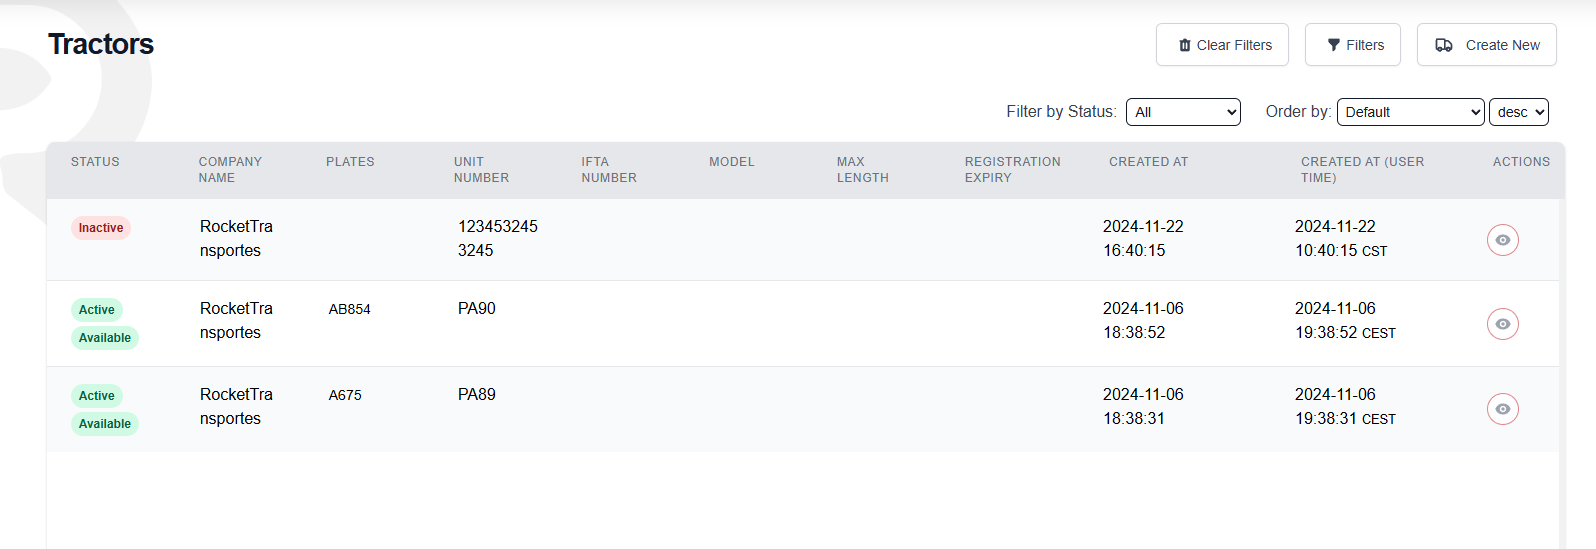Click the MAX LENGTH column header
1596x549 pixels.
pos(862,170)
